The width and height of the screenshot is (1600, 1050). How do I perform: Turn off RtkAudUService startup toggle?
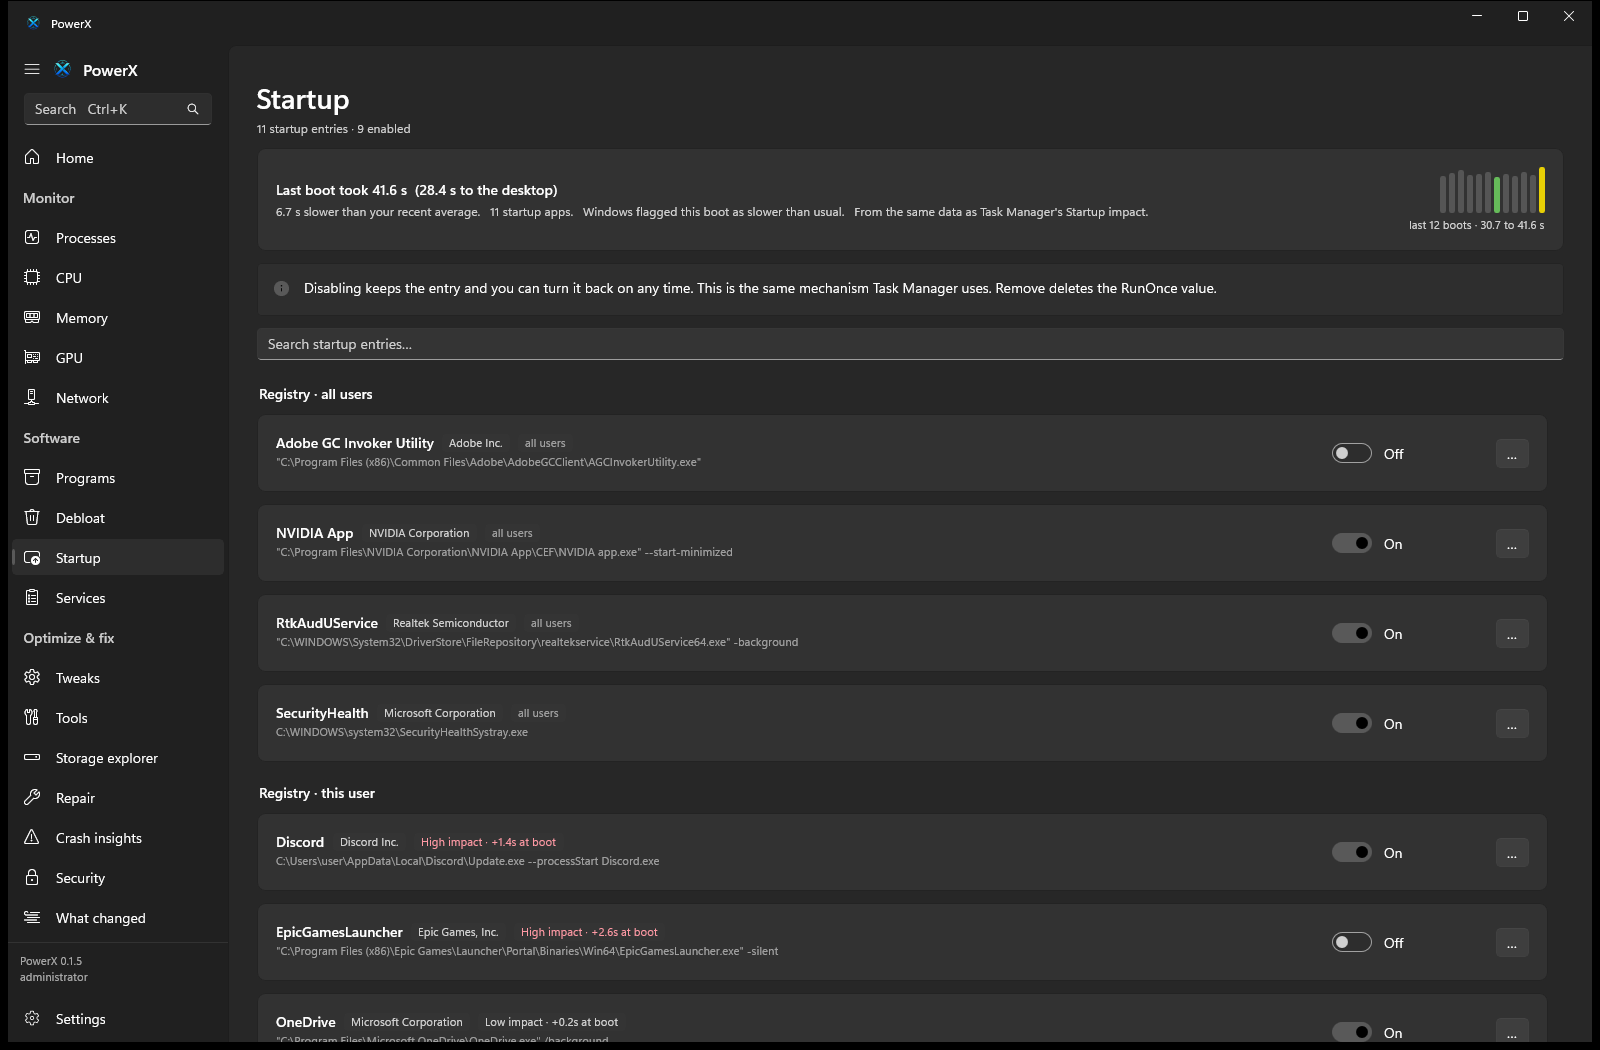tap(1351, 634)
